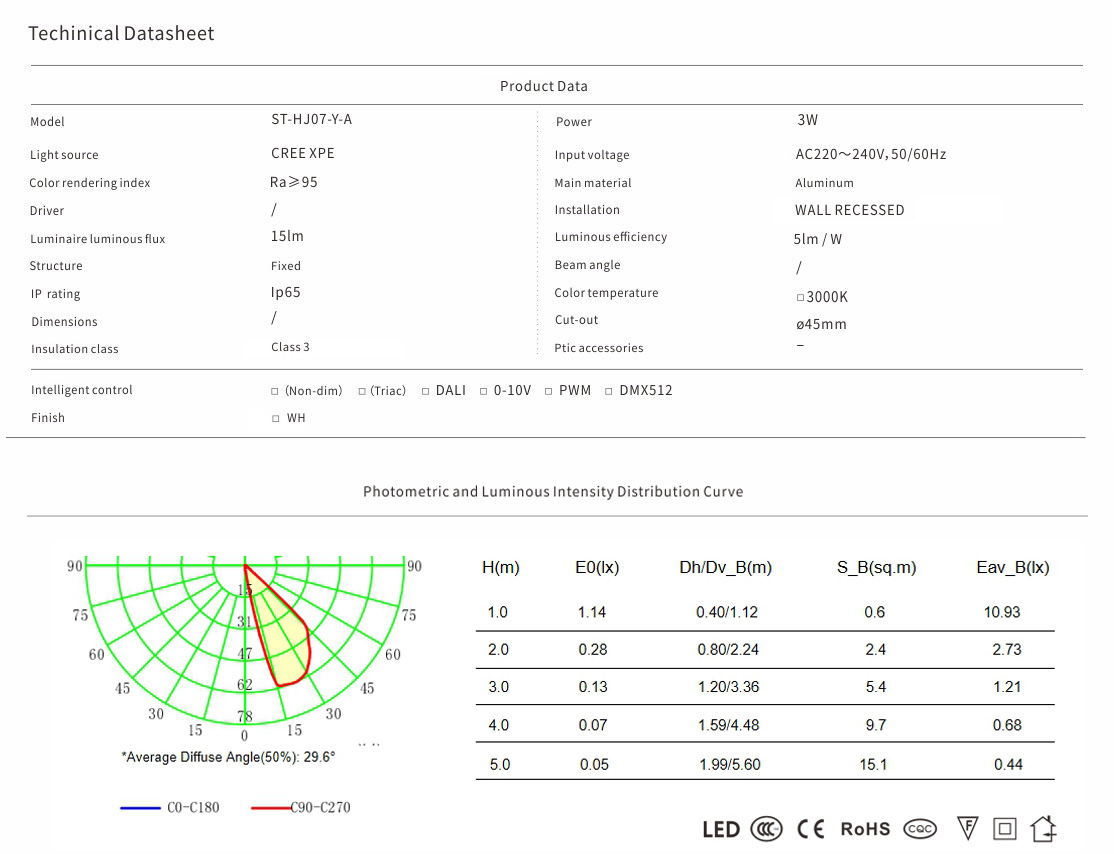Toggle the PWM control checkbox
Screen dimensions: 1114x854
[x=549, y=391]
